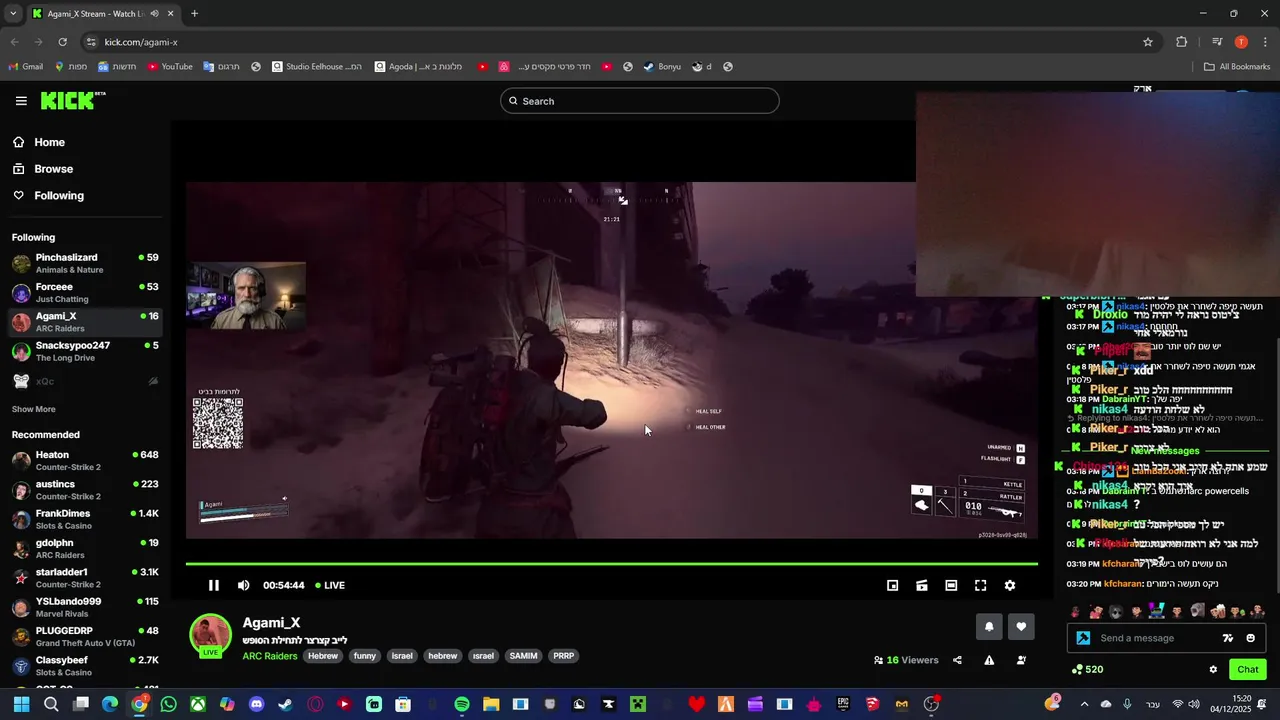Viewport: 1280px width, 720px height.
Task: Click the heart follow button for Agami_X
Action: tap(1021, 627)
